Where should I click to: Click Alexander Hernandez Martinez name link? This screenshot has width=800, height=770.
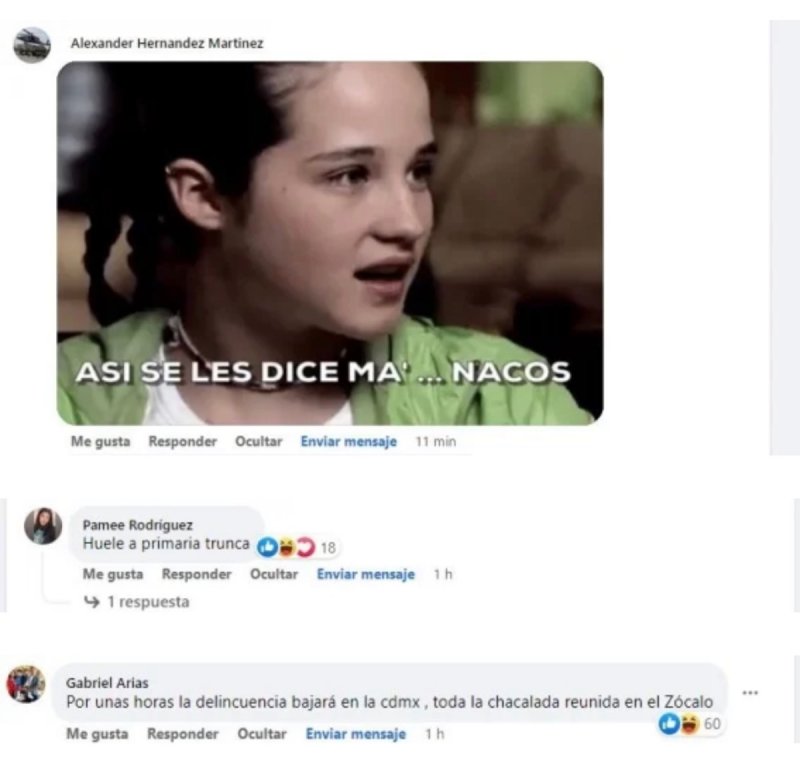pos(167,43)
